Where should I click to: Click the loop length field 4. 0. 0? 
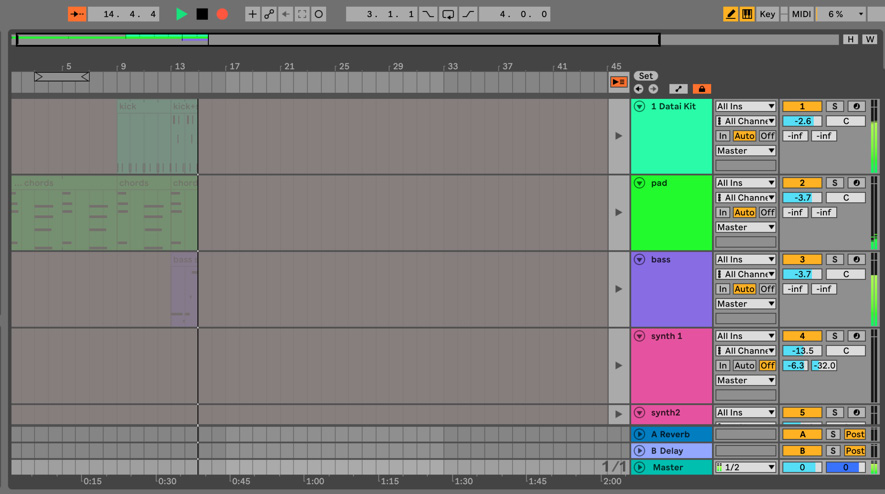(514, 14)
